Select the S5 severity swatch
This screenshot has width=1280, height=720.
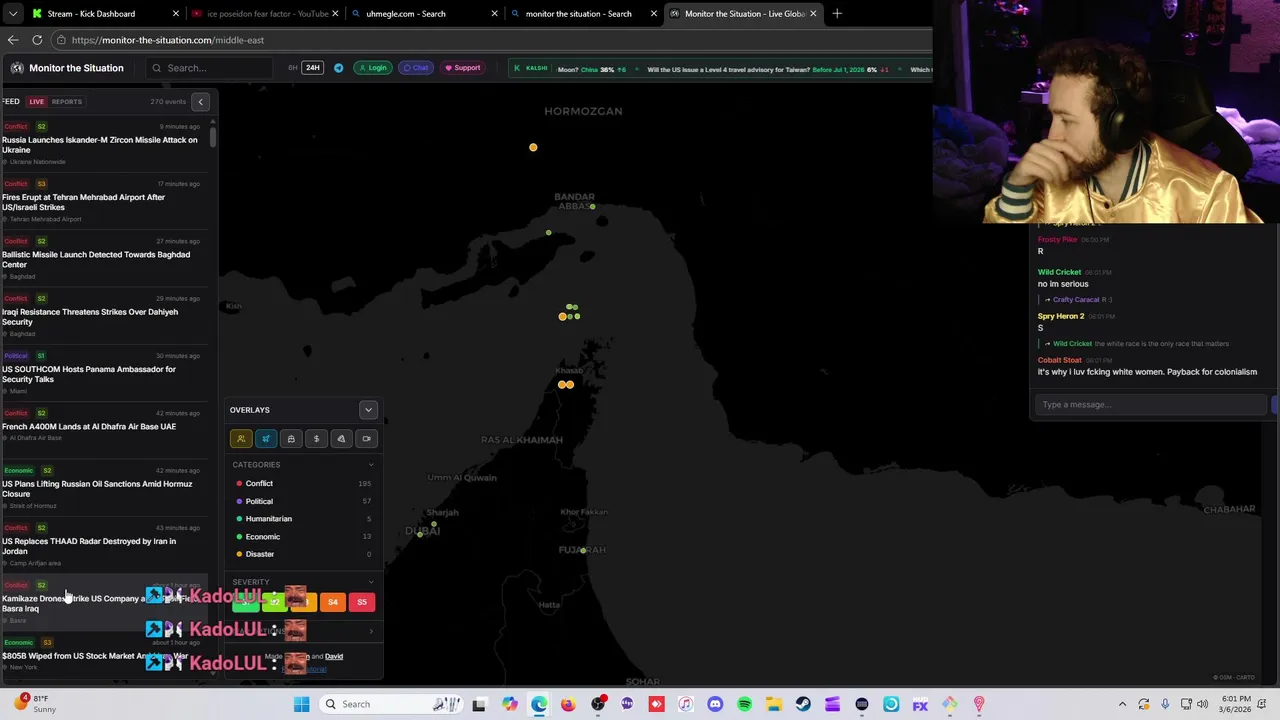pyautogui.click(x=362, y=602)
